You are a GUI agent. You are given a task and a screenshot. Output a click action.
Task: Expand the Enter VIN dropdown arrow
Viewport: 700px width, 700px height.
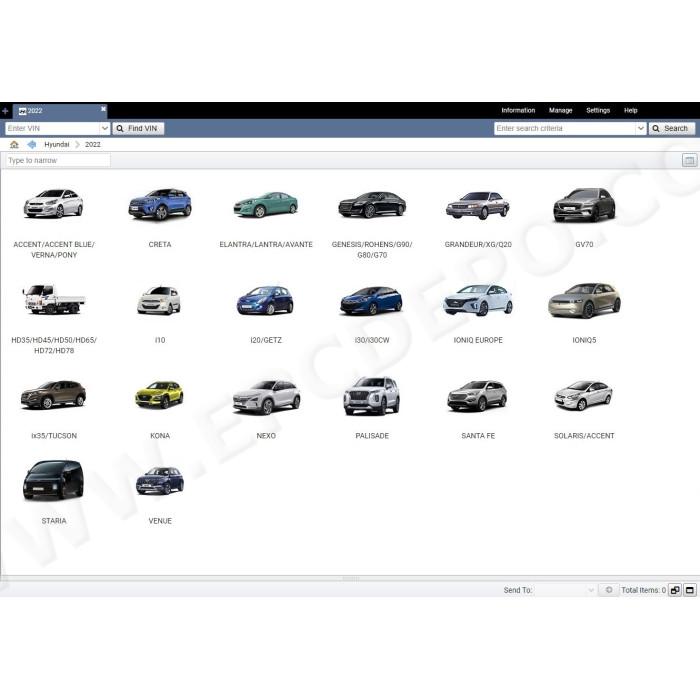point(104,129)
